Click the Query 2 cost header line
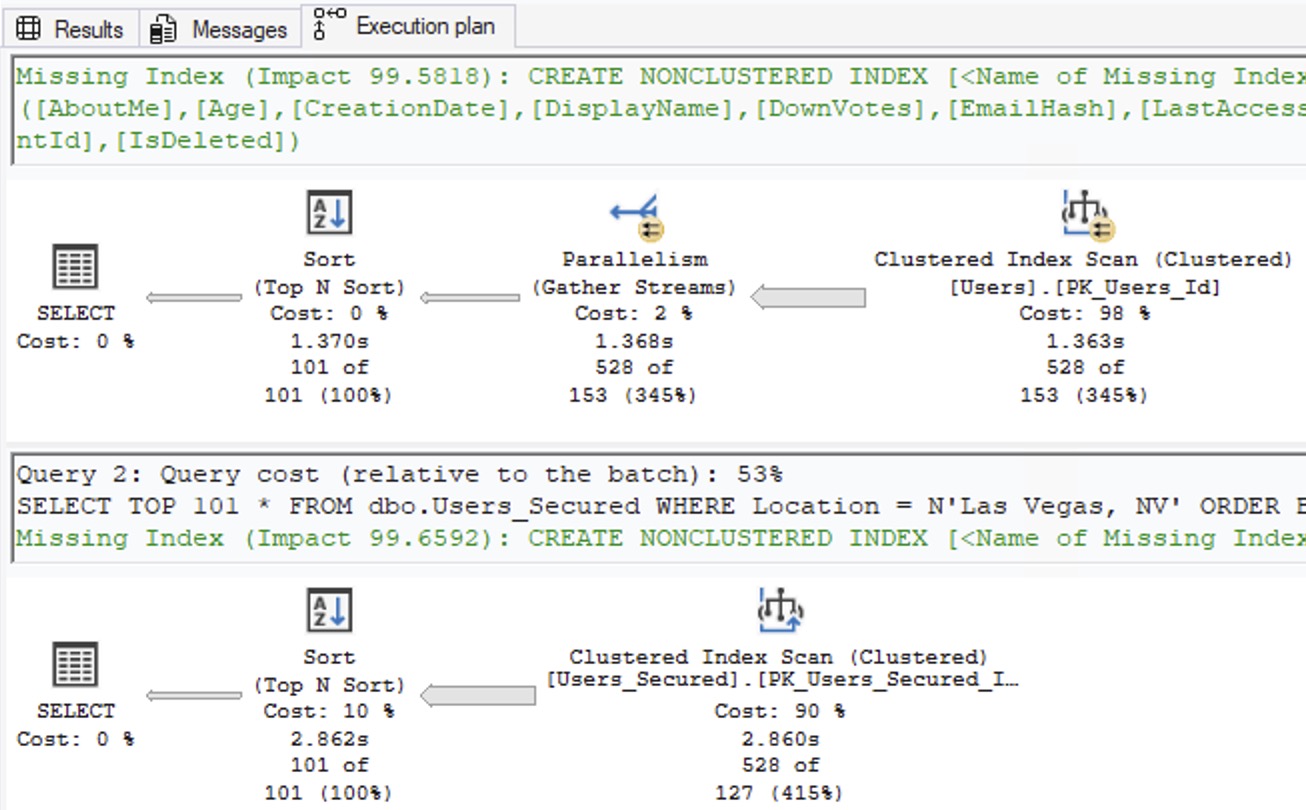Image resolution: width=1306 pixels, height=810 pixels. [400, 474]
